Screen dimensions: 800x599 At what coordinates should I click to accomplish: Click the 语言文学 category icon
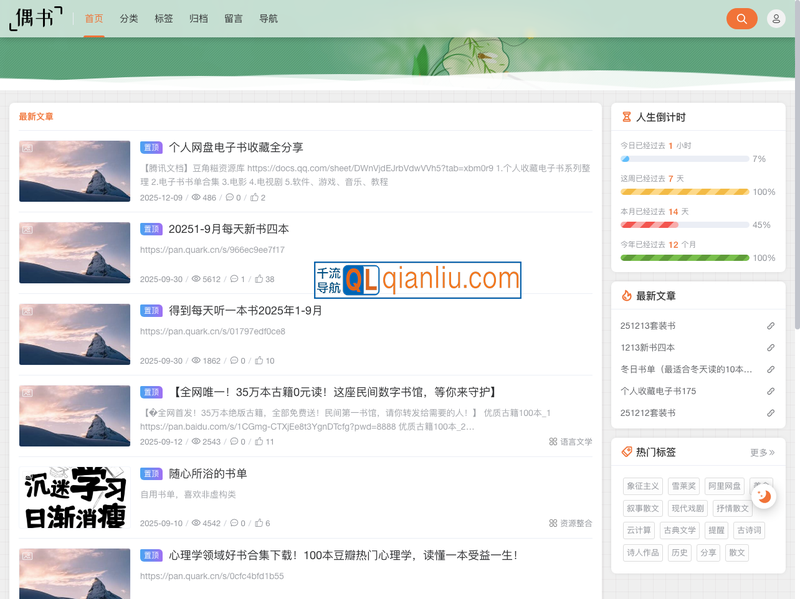click(551, 440)
